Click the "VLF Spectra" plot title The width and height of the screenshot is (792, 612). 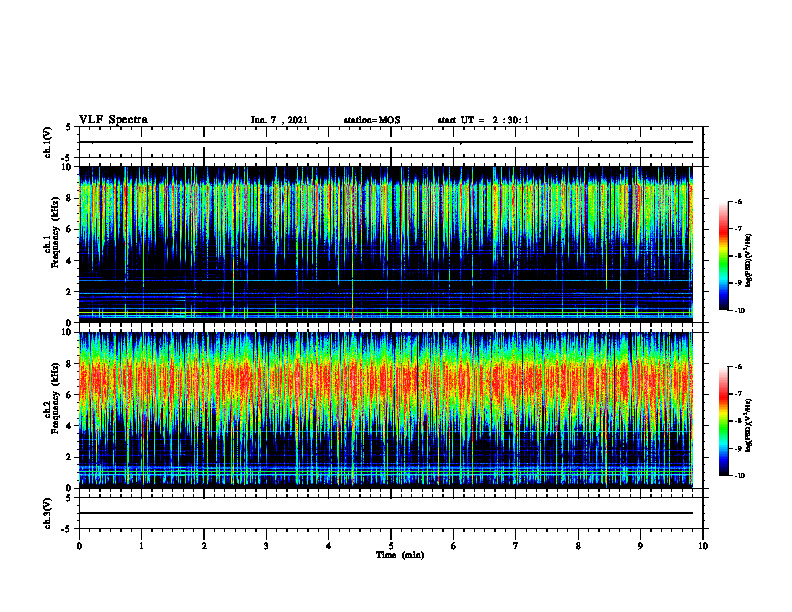[113, 120]
